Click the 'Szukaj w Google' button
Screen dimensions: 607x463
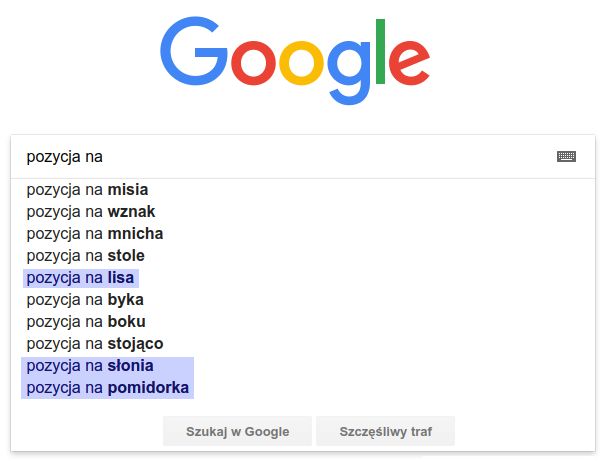point(237,431)
